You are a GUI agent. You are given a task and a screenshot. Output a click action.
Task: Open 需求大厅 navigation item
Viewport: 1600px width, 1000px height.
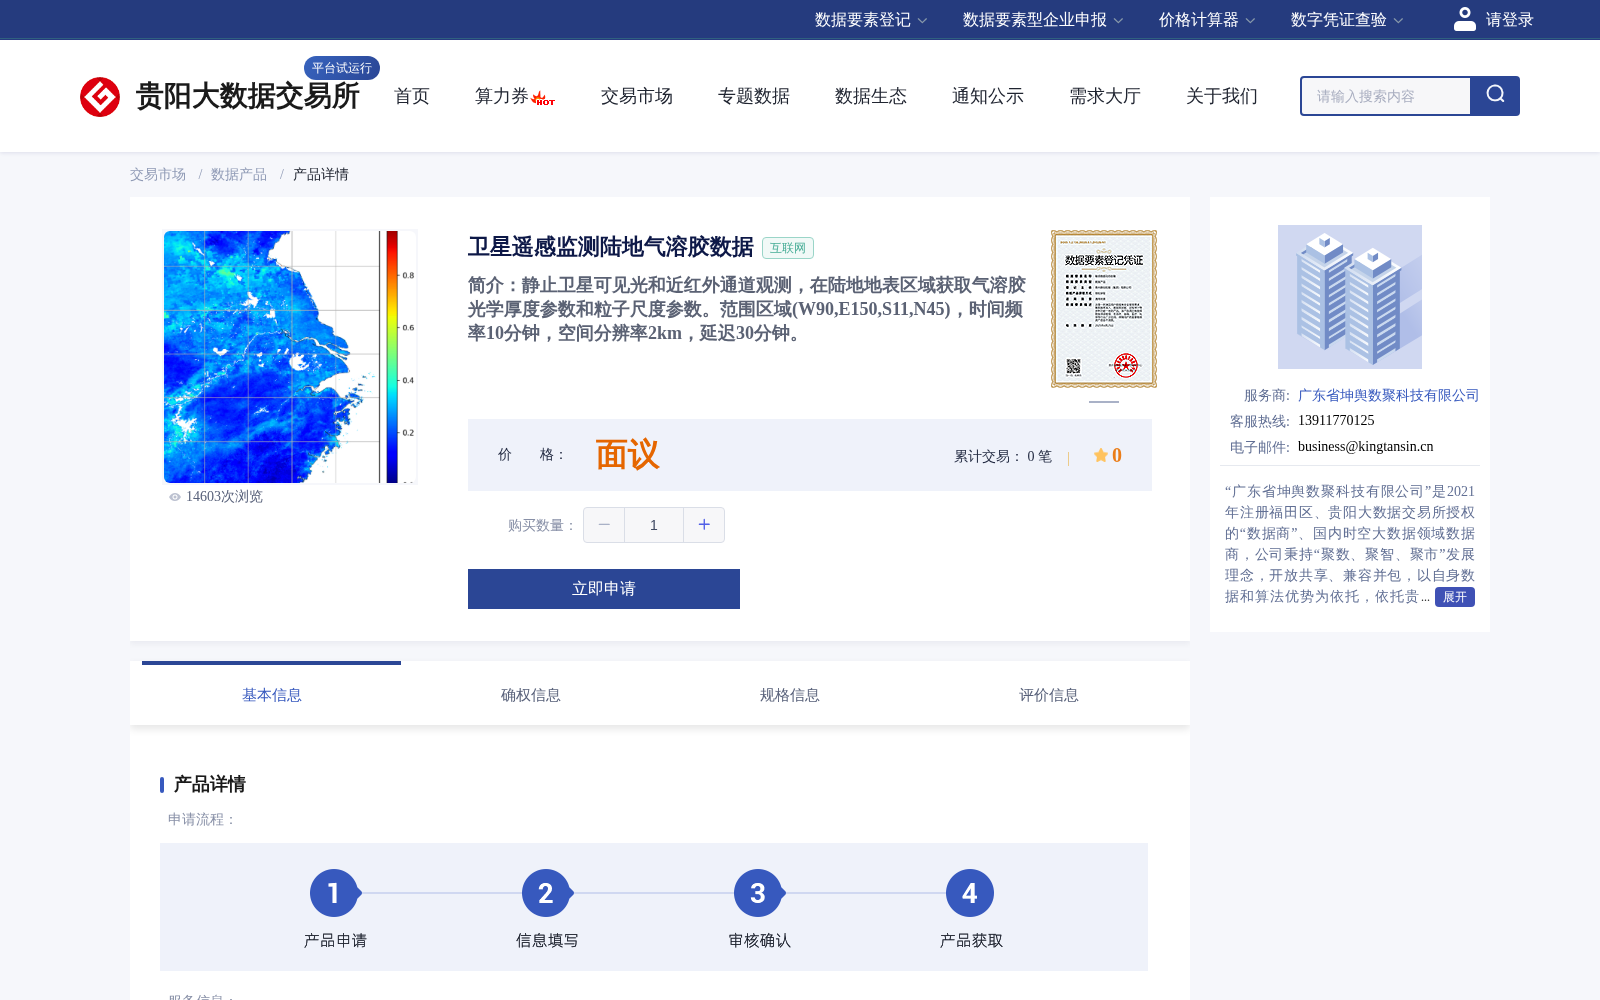pos(1105,96)
